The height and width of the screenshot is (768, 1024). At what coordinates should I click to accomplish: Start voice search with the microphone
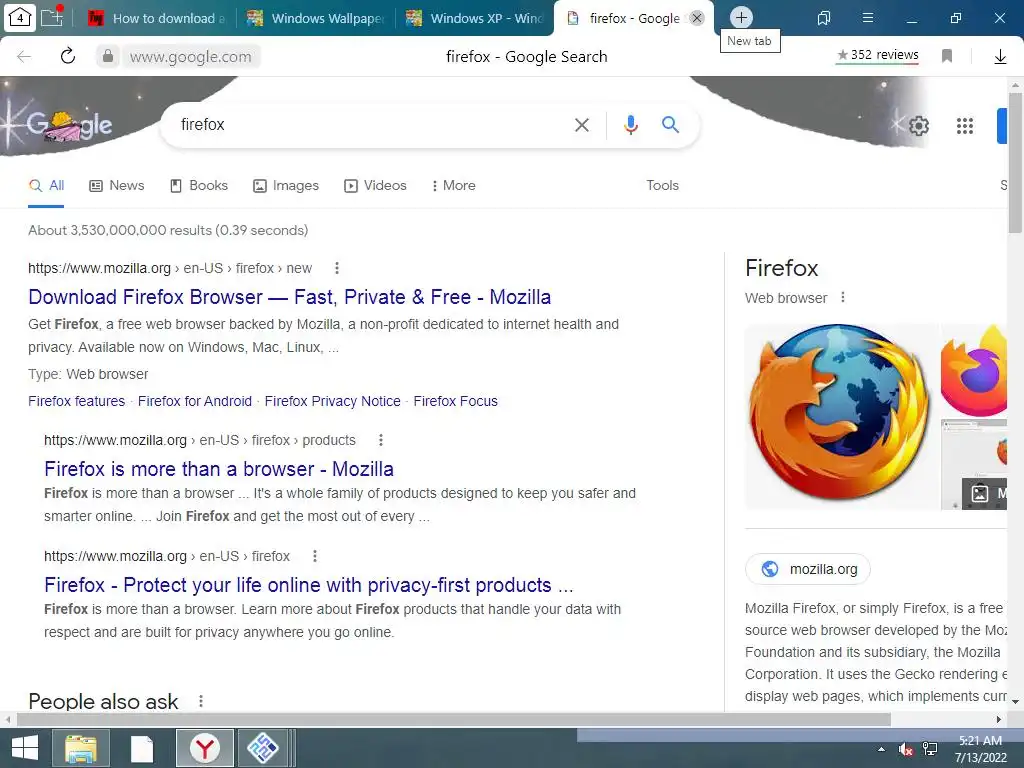point(630,124)
